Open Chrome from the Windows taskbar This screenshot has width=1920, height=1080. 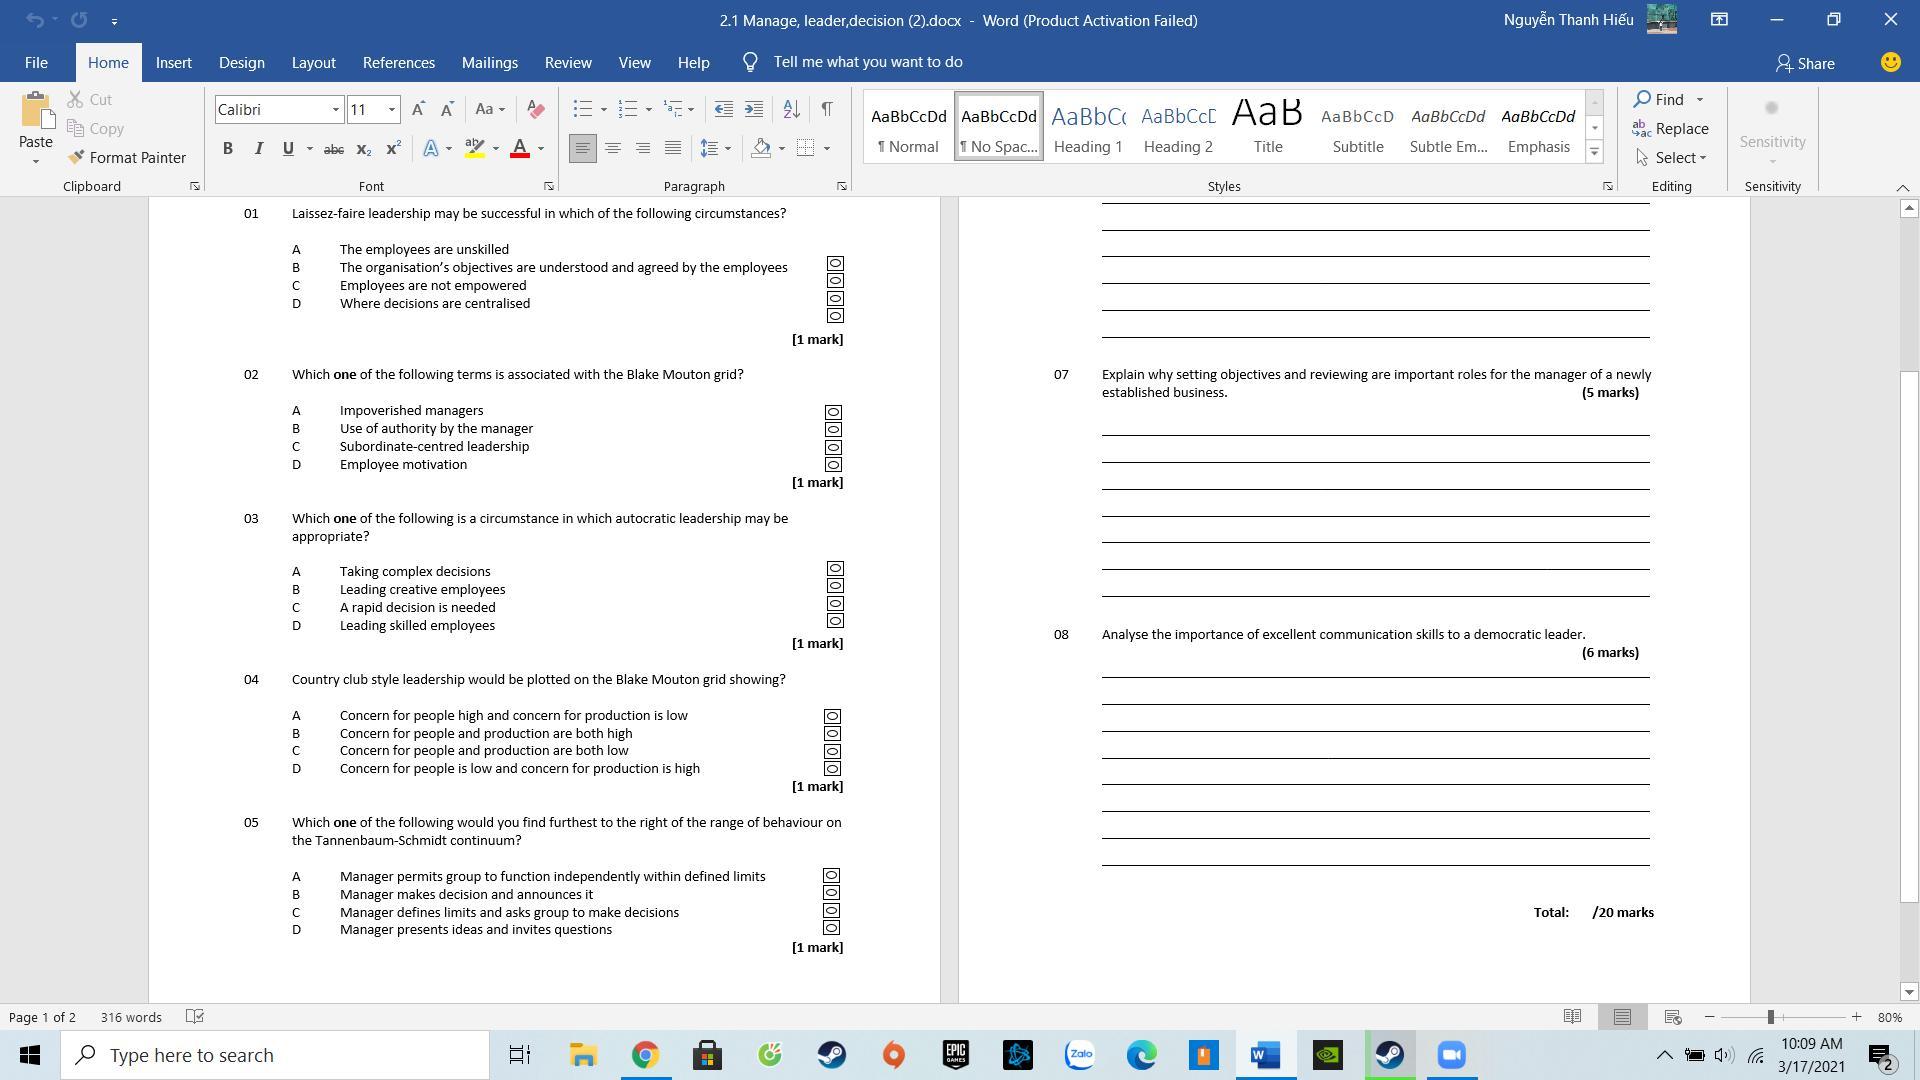645,1055
